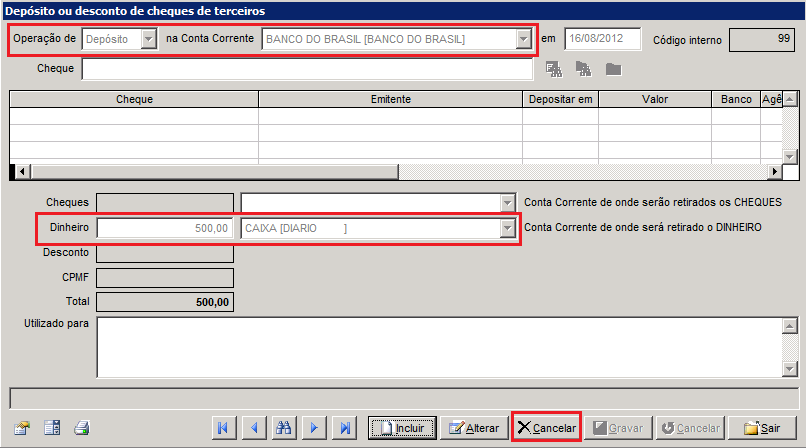Jump to the last record arrow
Viewport: 806px width, 448px height.
(345, 427)
